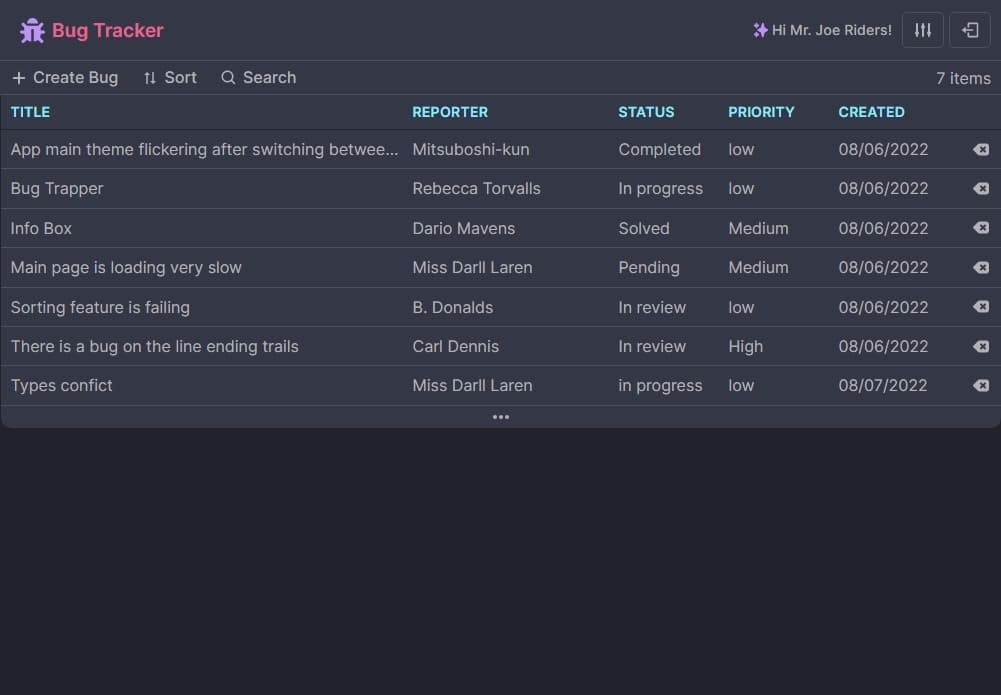The image size is (1001, 695).
Task: Click the plus icon next to Create Bug
Action: coord(18,77)
